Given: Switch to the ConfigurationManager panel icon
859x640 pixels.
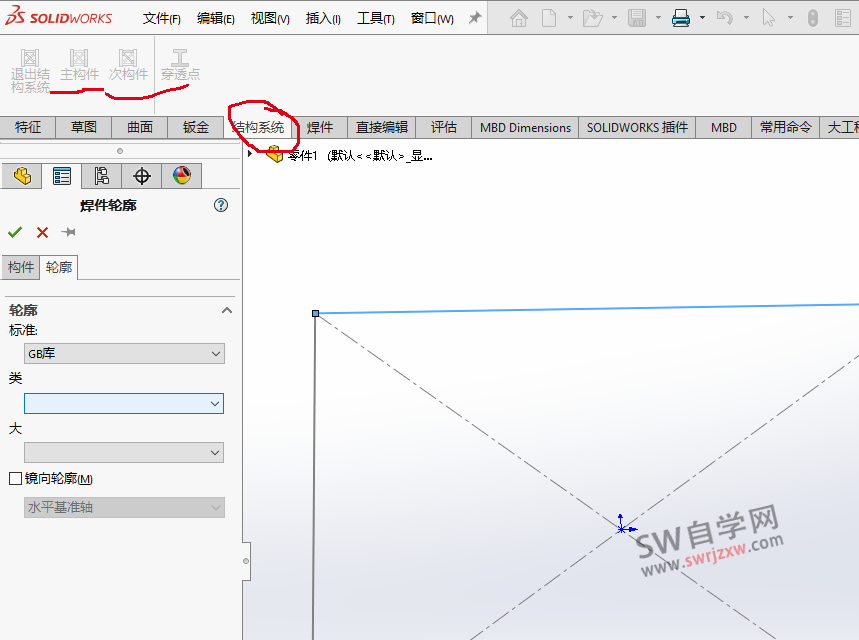Looking at the screenshot, I should pos(103,175).
